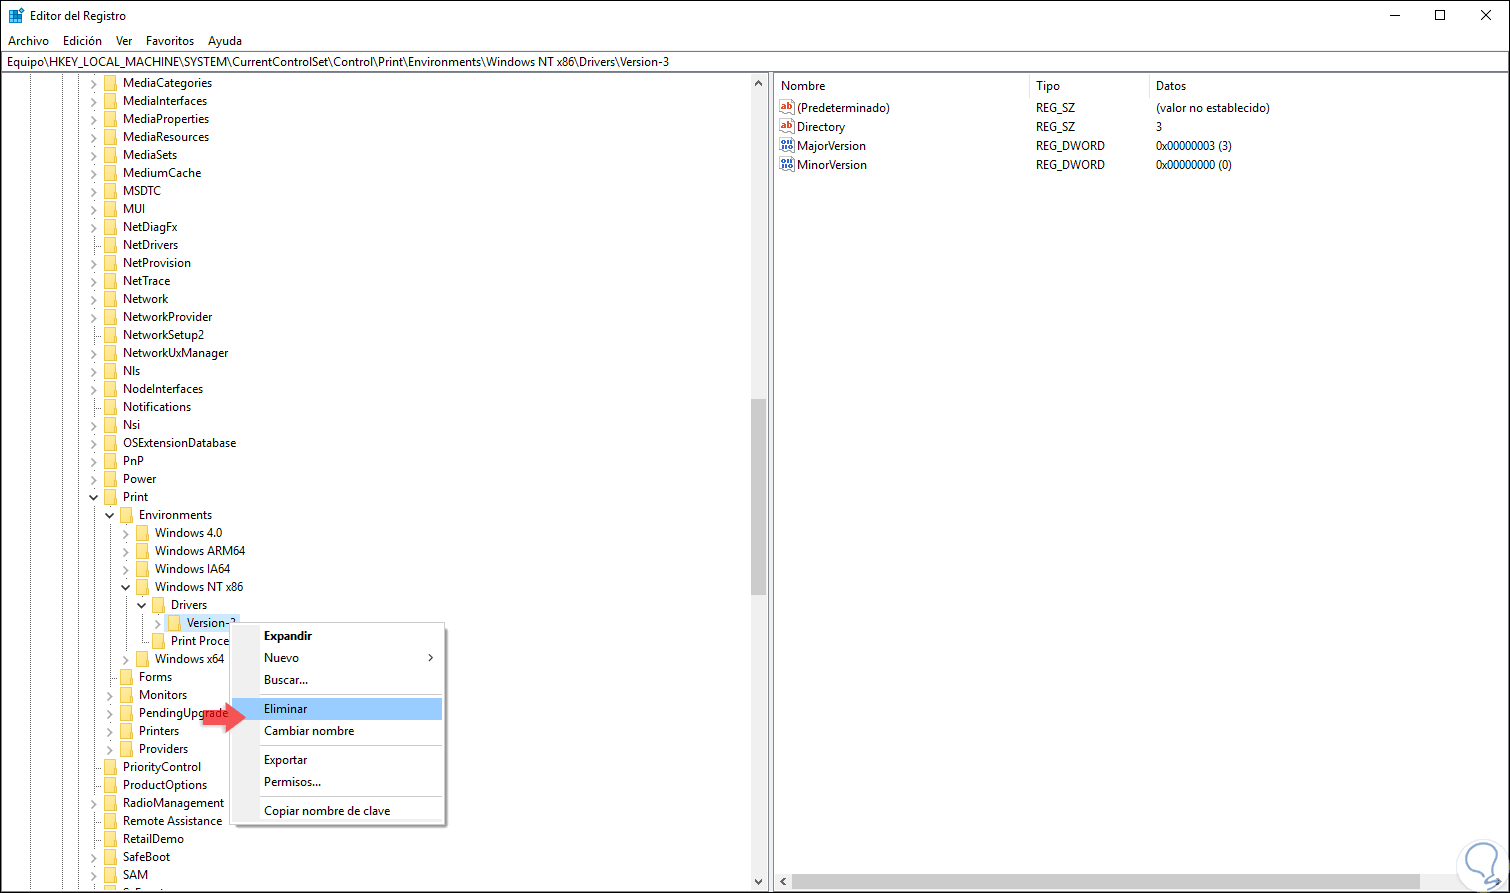
Task: Click the folder icon for SafeBoot
Action: coord(110,857)
